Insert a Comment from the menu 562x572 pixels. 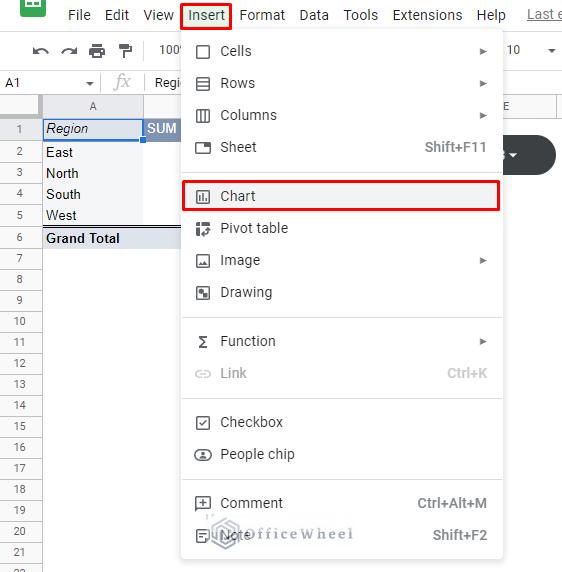pos(342,503)
